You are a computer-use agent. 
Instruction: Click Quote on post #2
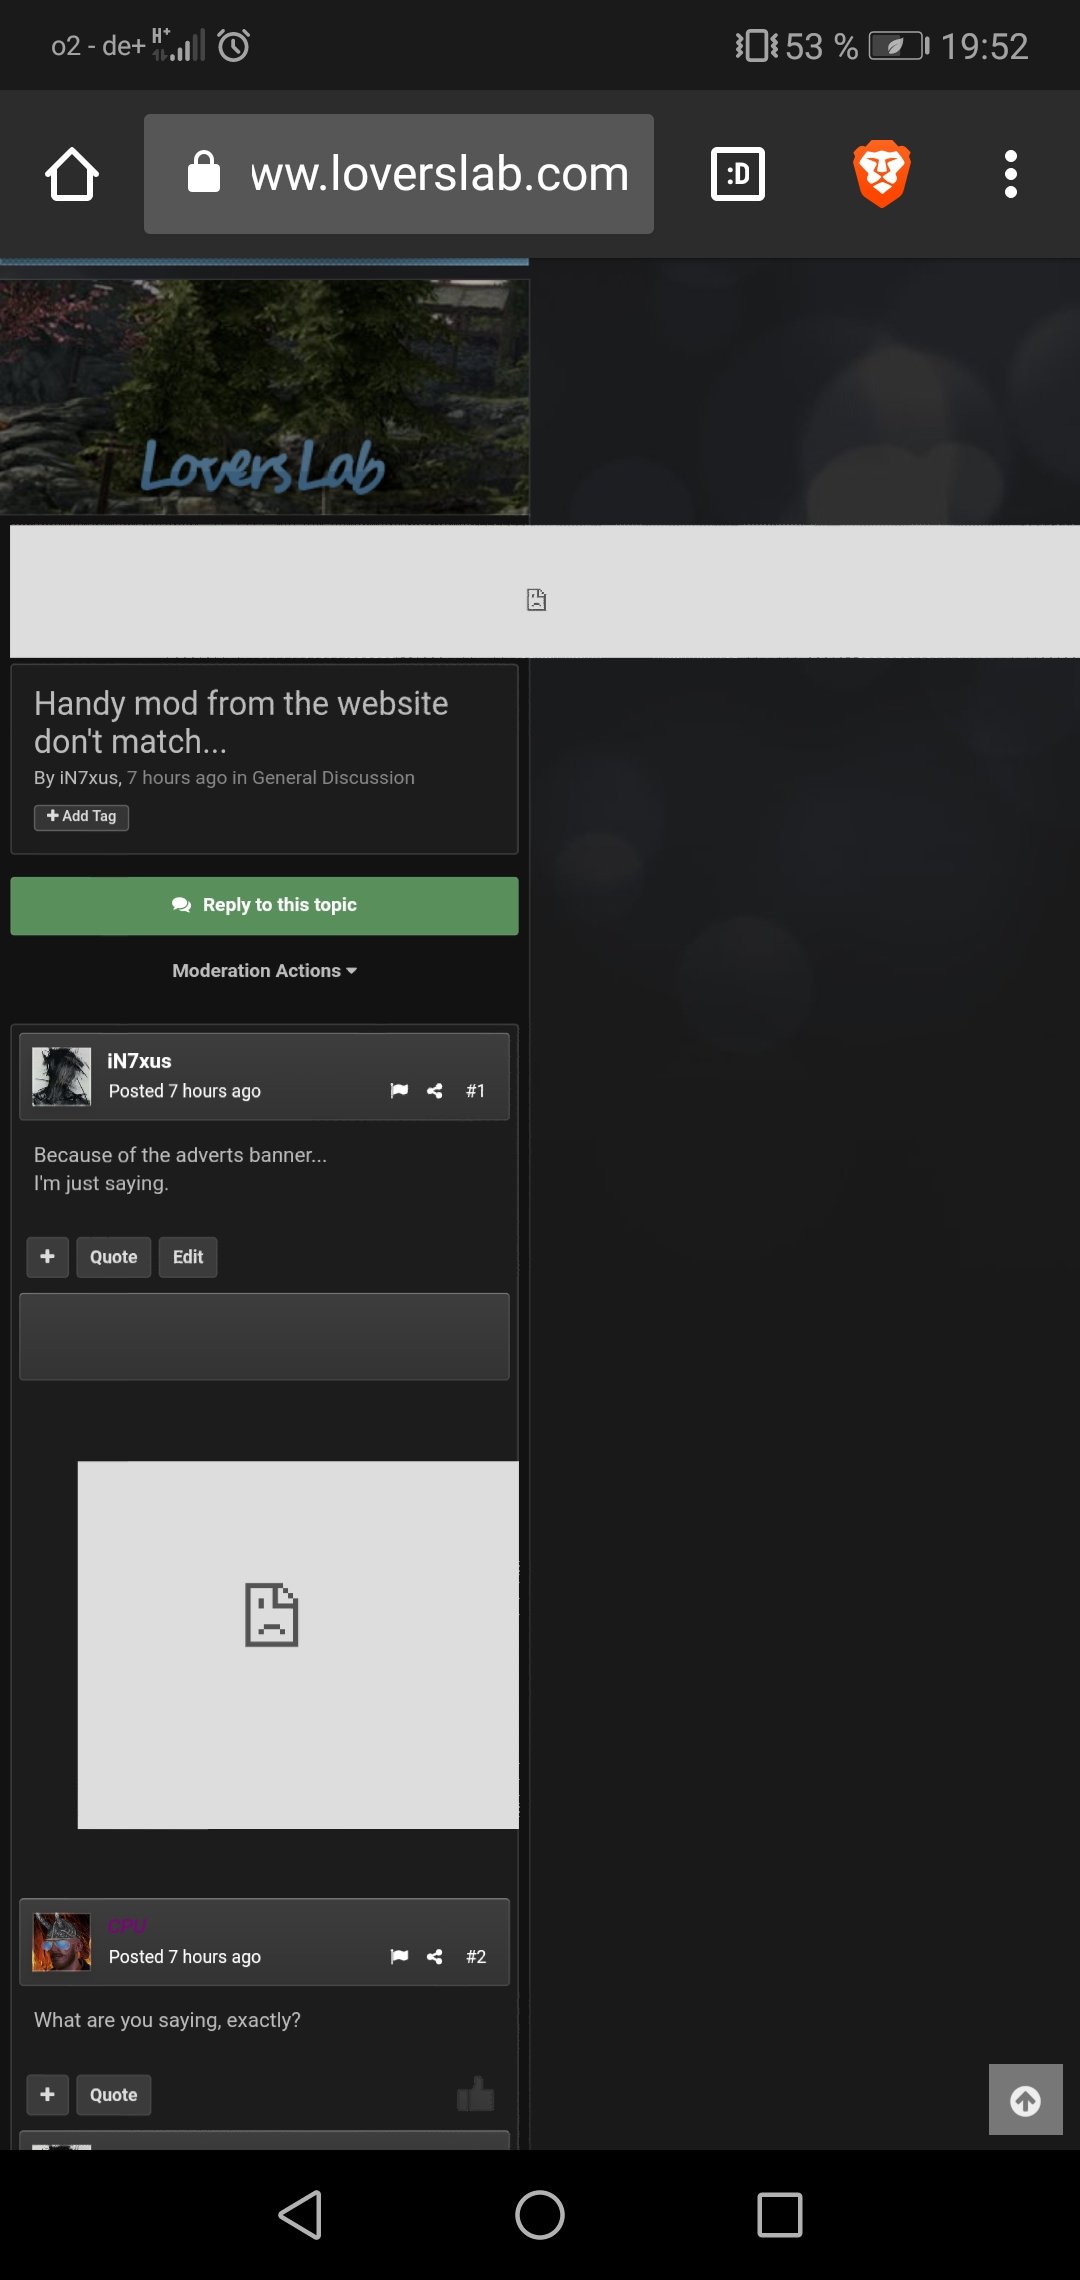(114, 2095)
